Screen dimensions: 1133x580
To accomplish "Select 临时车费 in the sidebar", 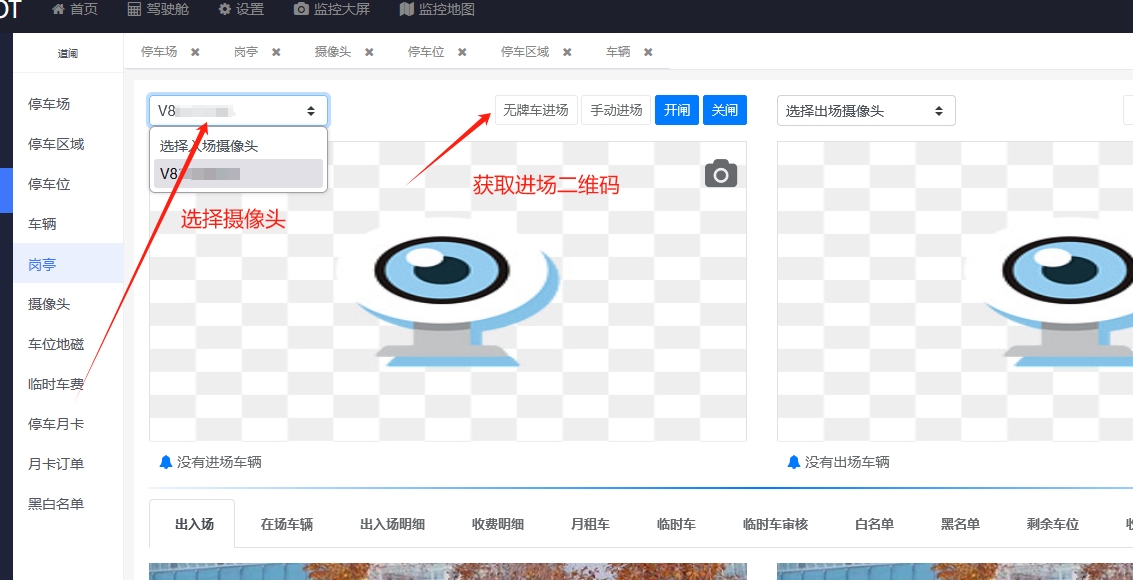I will tap(68, 384).
